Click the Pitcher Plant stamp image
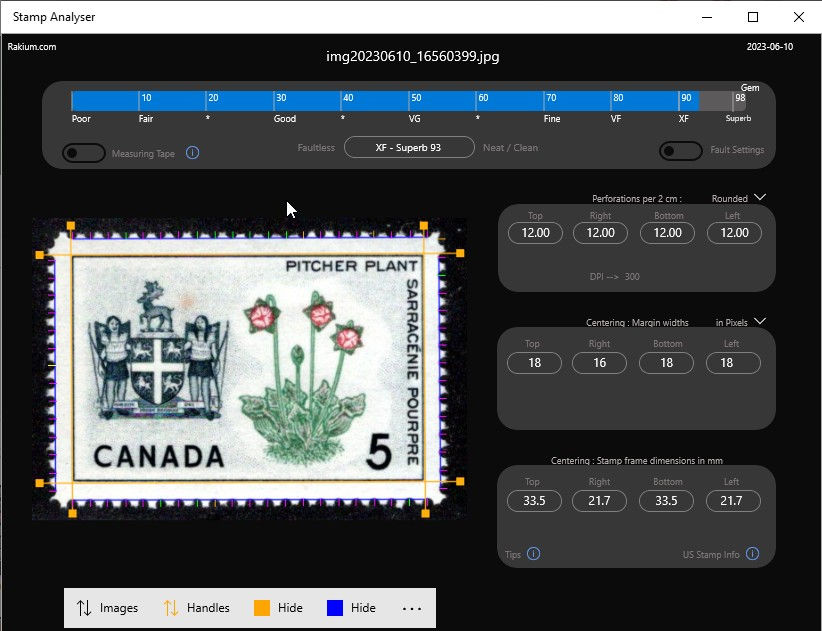822x631 pixels. (x=249, y=369)
